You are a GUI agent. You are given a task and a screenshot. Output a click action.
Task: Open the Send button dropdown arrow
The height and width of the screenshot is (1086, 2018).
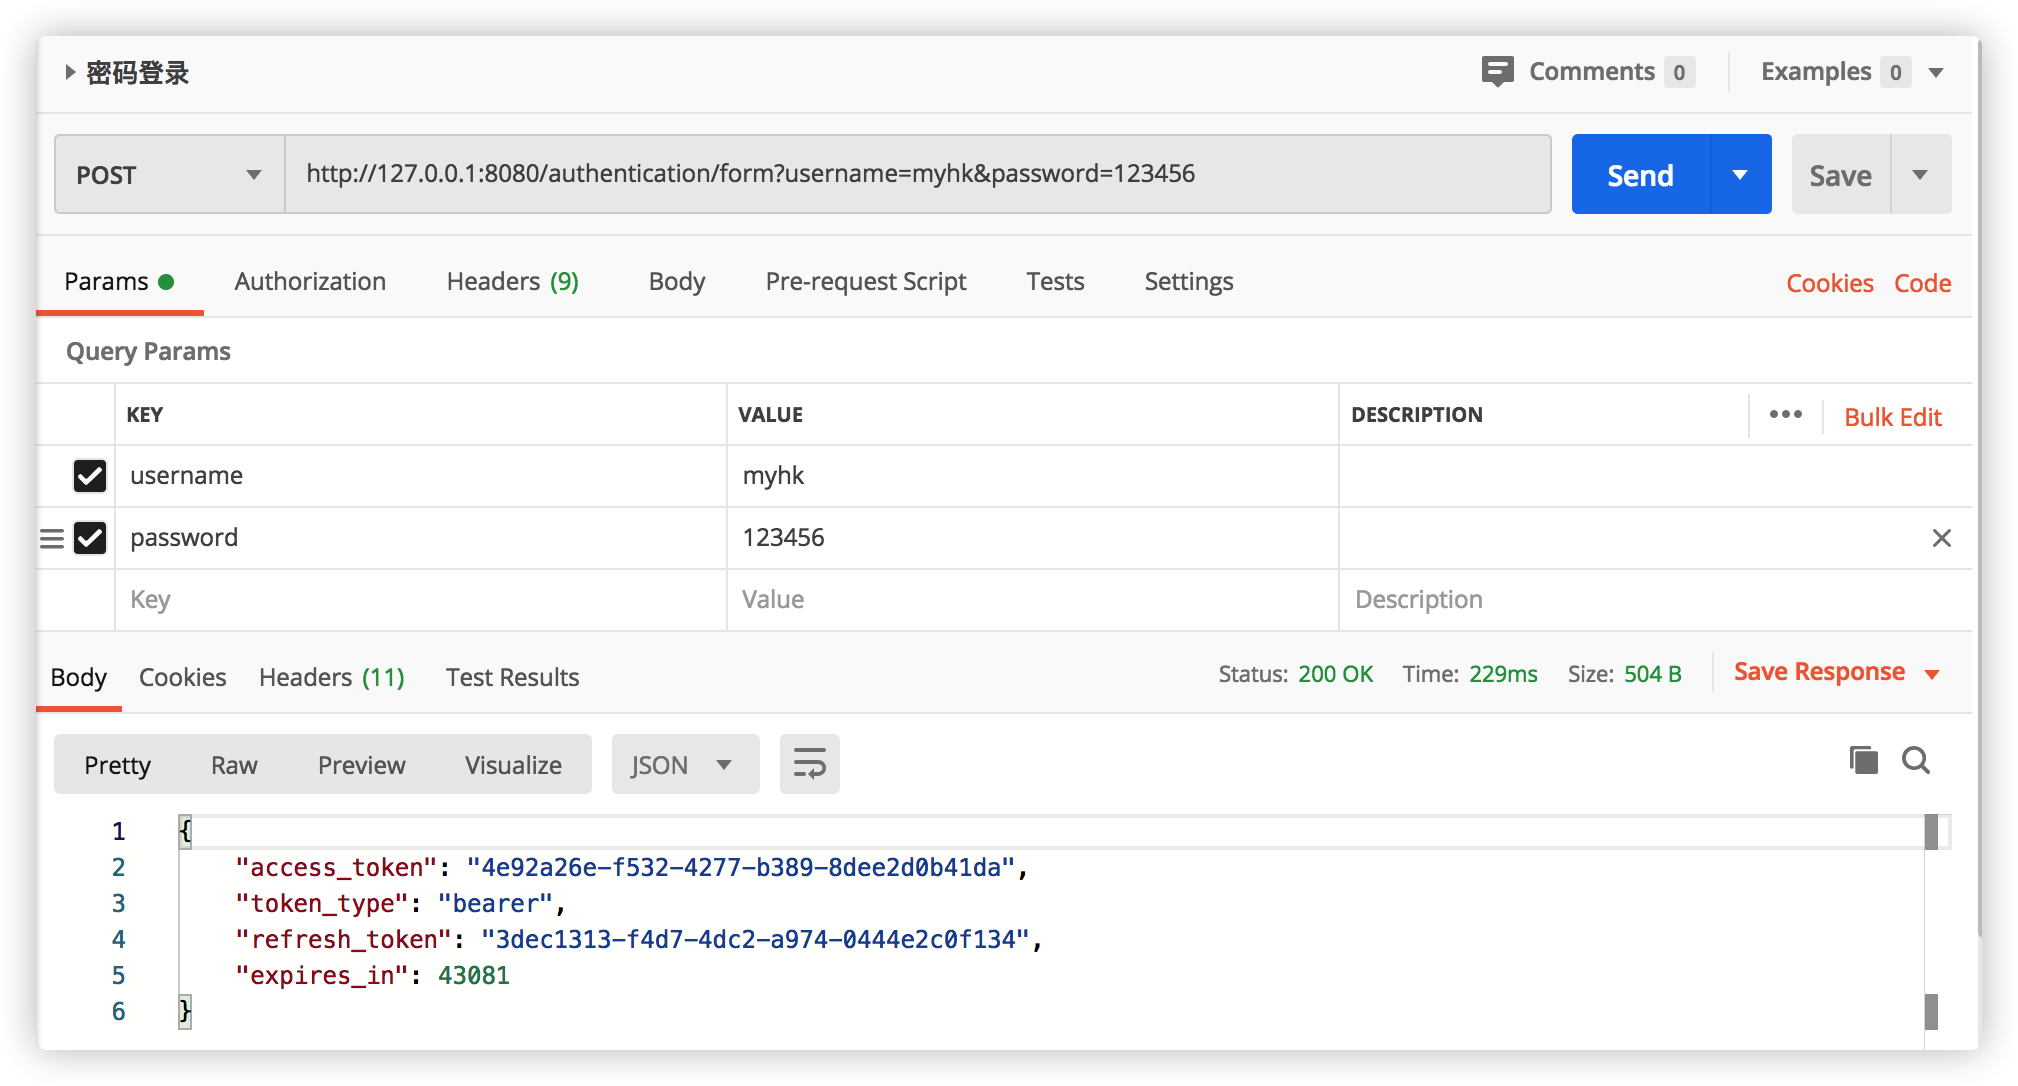click(x=1740, y=175)
